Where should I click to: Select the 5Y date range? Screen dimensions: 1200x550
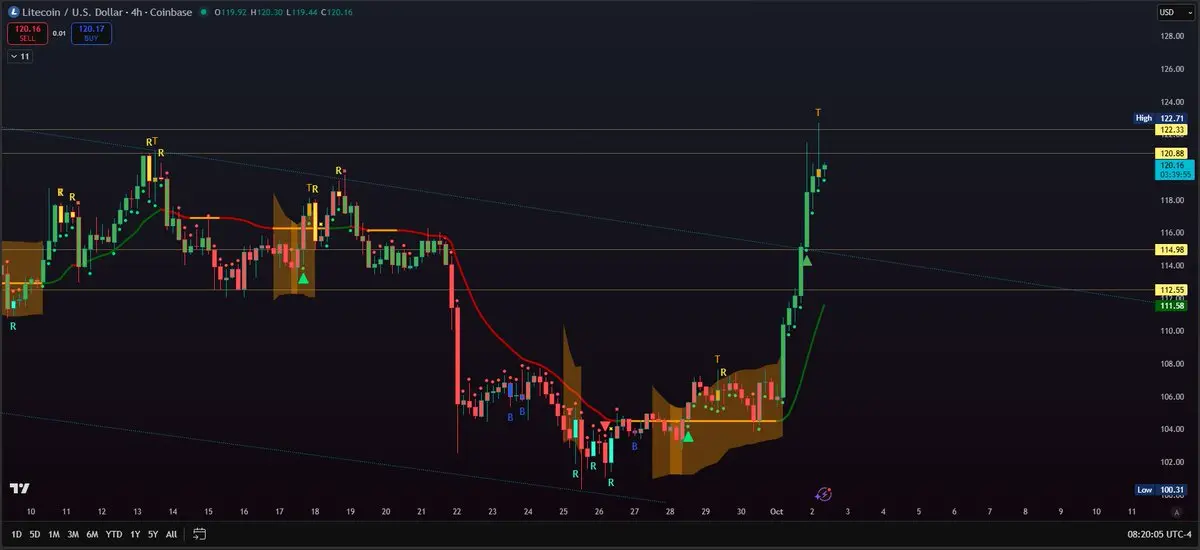tap(153, 533)
